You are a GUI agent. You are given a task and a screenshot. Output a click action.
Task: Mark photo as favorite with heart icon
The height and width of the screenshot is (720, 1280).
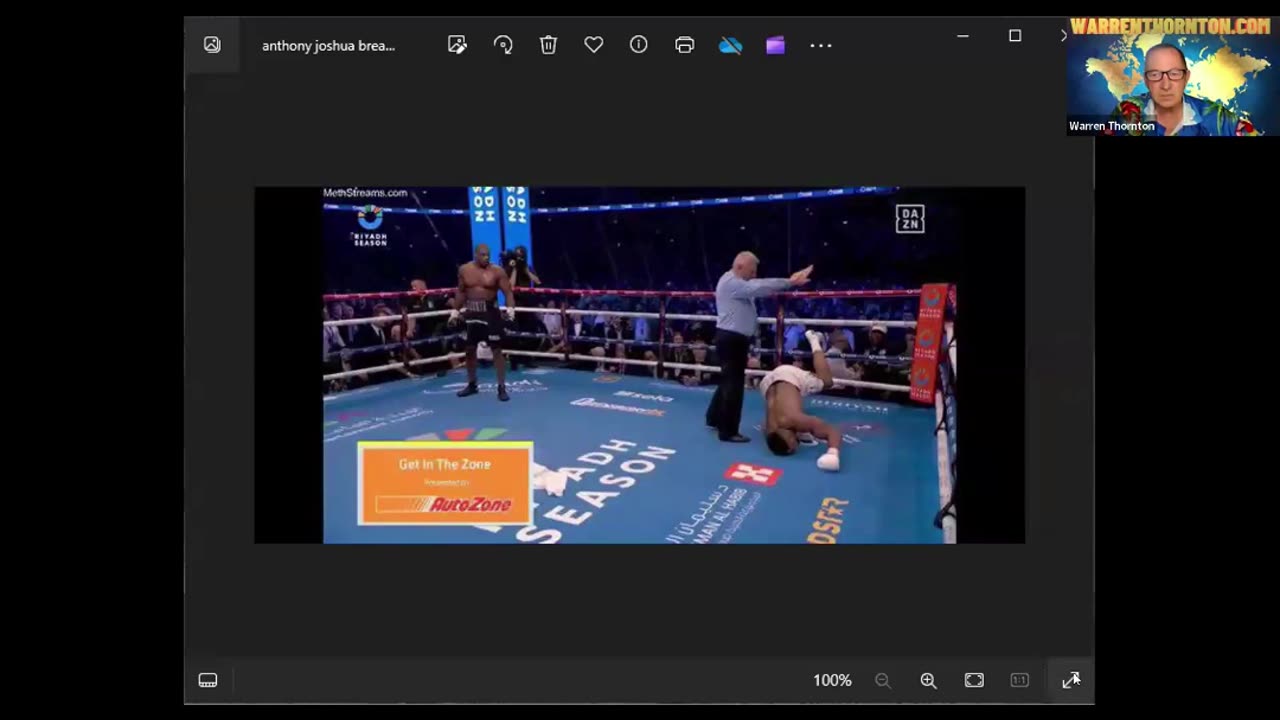click(594, 45)
